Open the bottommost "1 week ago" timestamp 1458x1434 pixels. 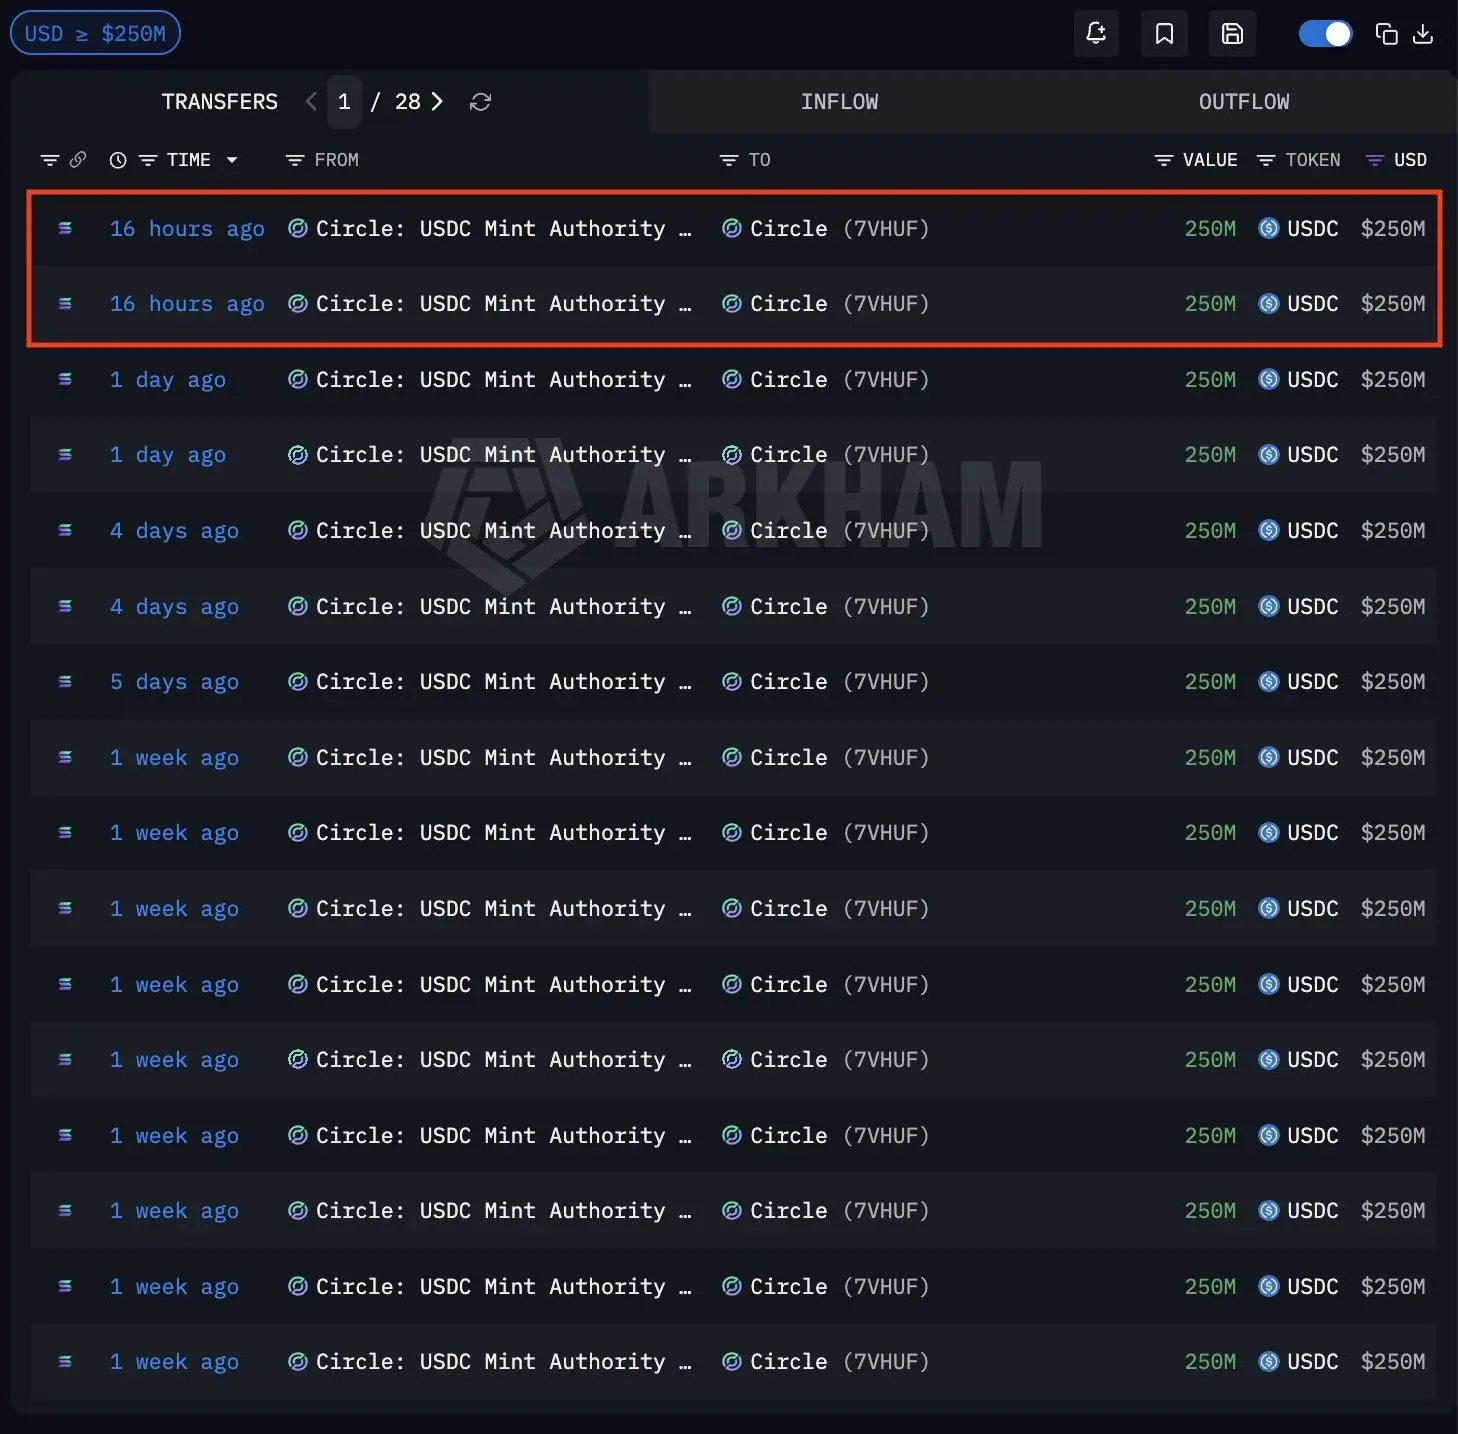[174, 1362]
